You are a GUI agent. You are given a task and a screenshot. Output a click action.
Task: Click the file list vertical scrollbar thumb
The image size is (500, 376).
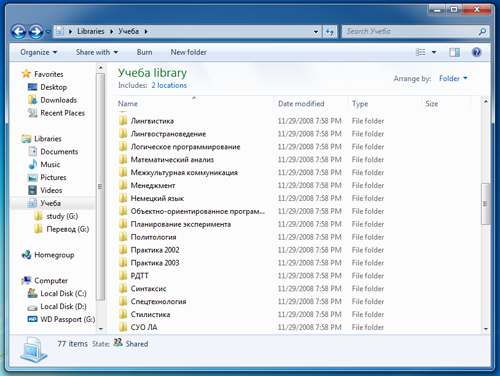(x=486, y=204)
